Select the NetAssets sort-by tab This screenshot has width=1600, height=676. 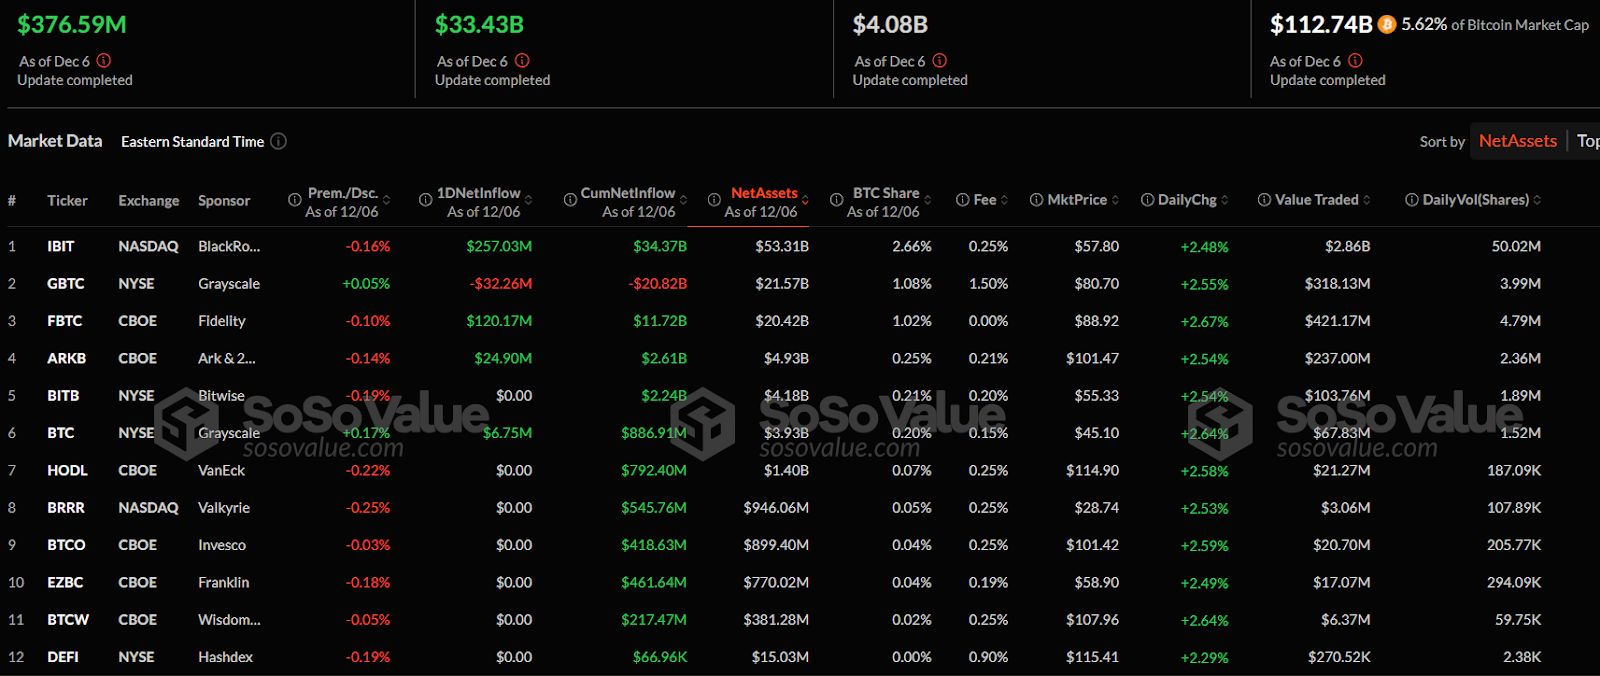1517,141
